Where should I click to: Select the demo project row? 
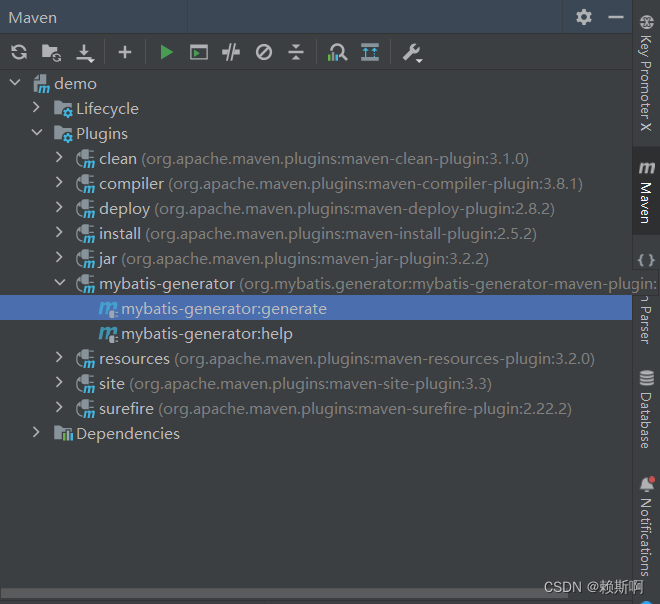pos(316,84)
